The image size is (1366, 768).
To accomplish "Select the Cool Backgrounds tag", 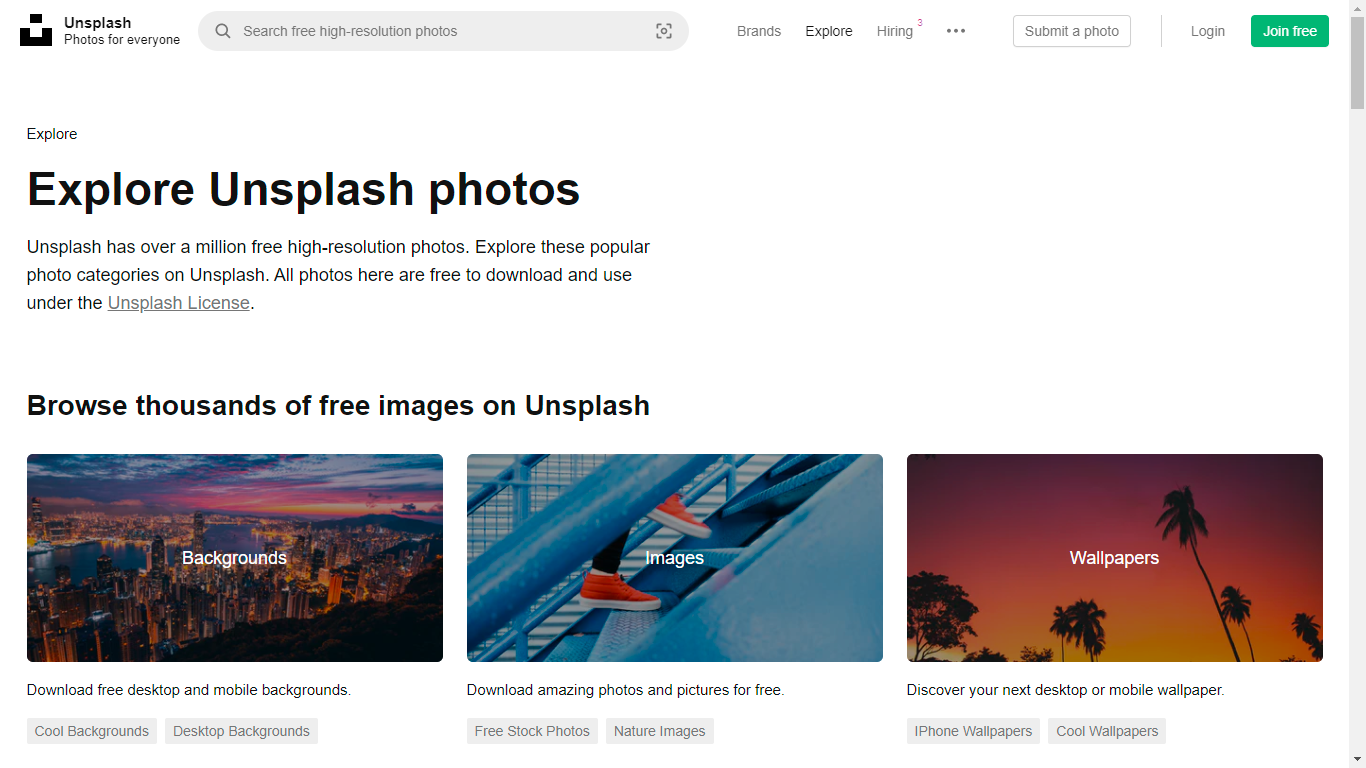I will (x=92, y=731).
